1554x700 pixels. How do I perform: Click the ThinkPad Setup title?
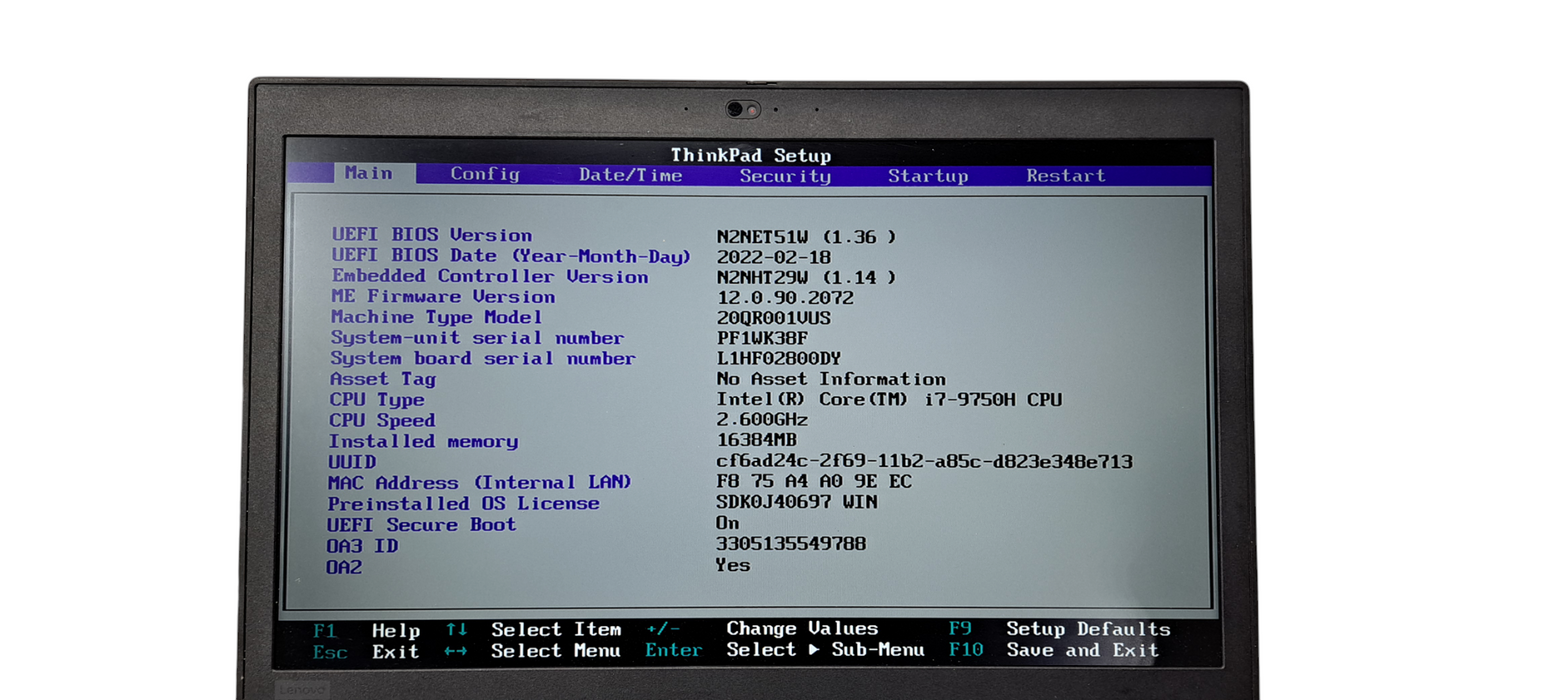point(751,155)
